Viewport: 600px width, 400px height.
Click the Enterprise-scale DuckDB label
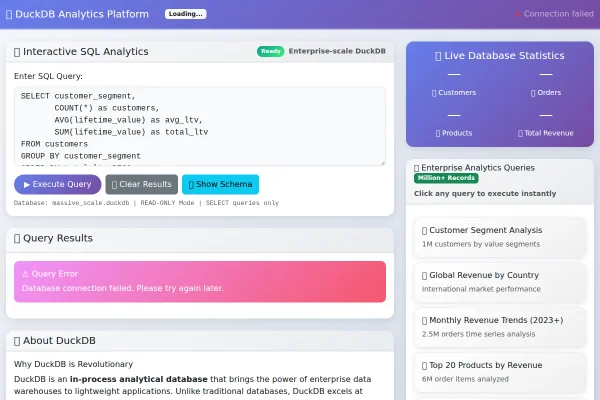tap(337, 51)
